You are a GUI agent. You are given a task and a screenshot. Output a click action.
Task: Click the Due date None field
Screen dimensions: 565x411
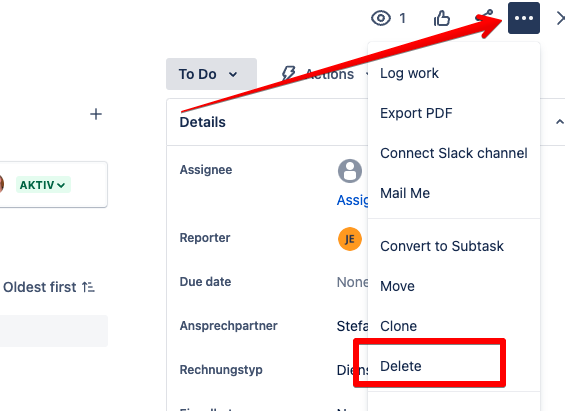pos(352,282)
